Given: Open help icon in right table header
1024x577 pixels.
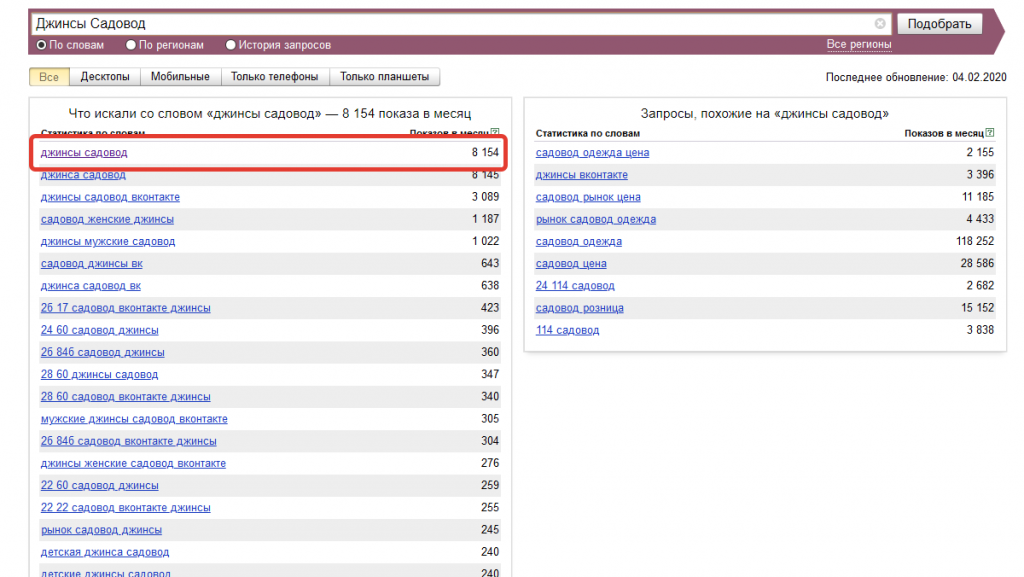Looking at the screenshot, I should (x=990, y=133).
